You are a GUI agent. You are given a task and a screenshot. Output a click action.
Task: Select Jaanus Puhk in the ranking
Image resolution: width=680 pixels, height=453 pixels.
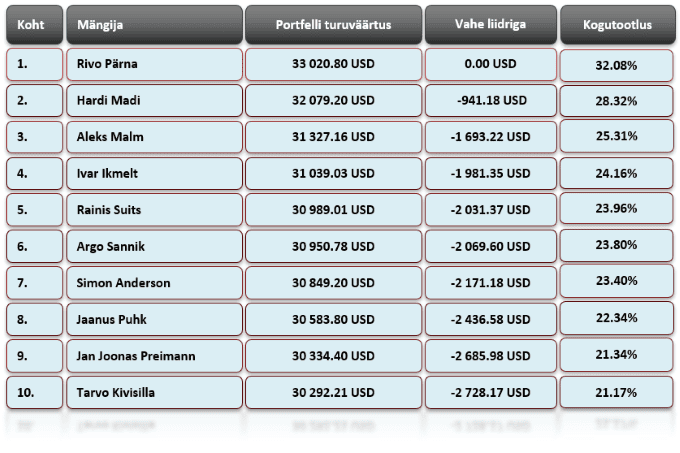[x=109, y=318]
